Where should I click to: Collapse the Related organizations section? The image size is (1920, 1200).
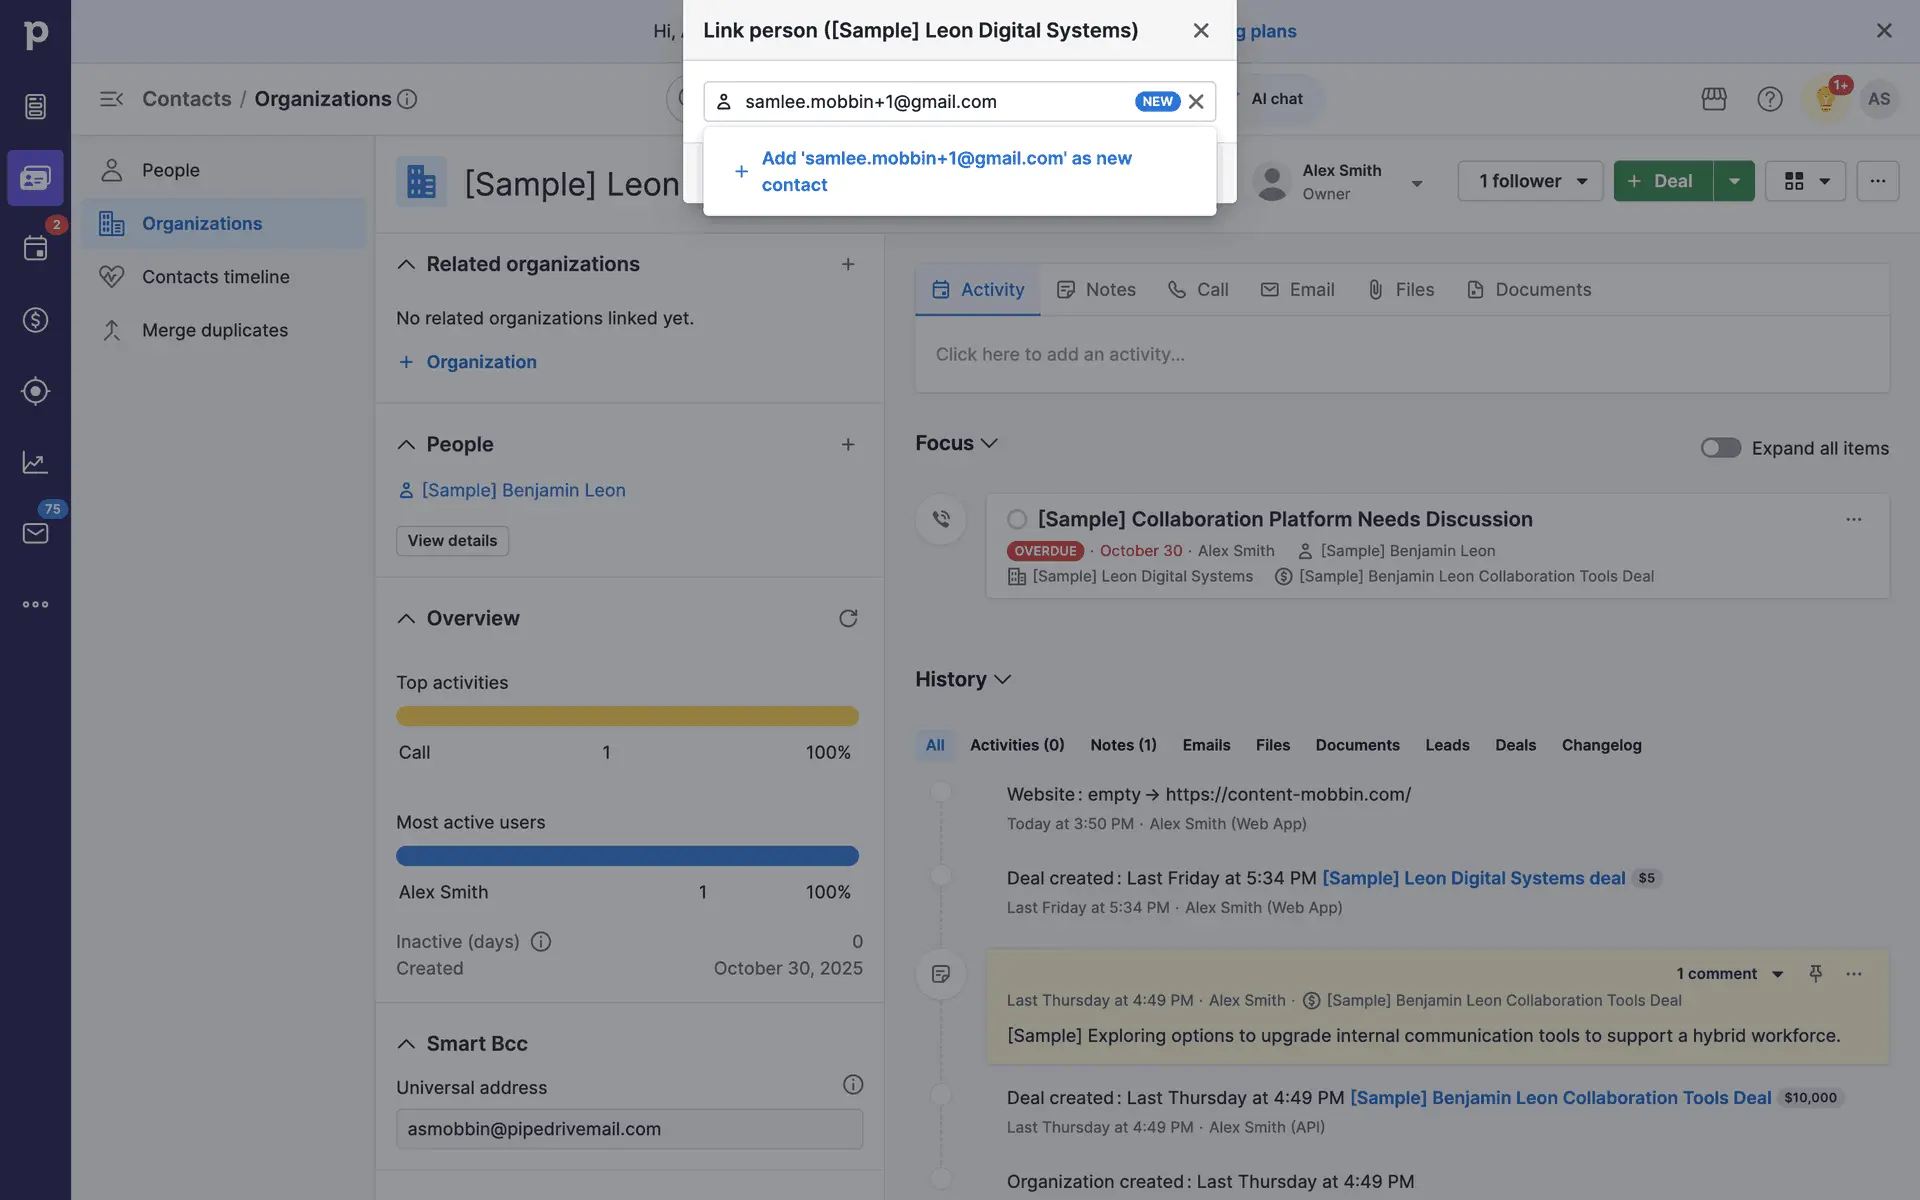pyautogui.click(x=406, y=264)
